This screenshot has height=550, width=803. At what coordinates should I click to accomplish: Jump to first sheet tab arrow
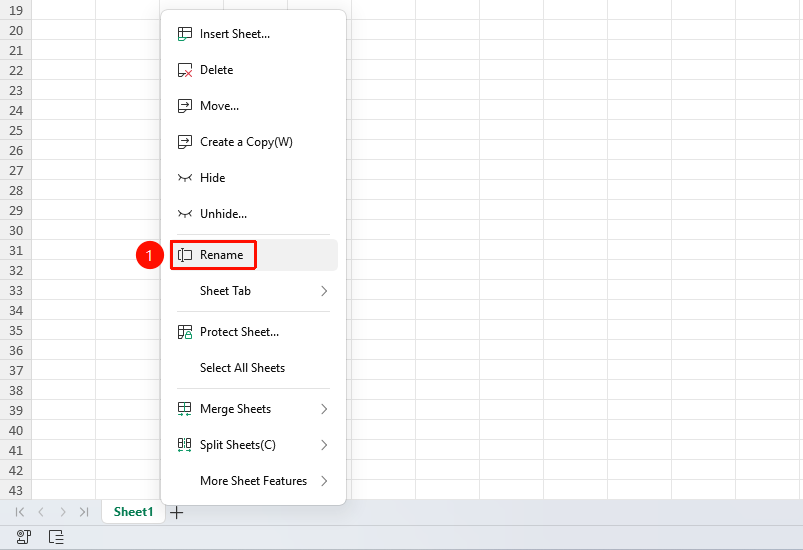coord(20,512)
